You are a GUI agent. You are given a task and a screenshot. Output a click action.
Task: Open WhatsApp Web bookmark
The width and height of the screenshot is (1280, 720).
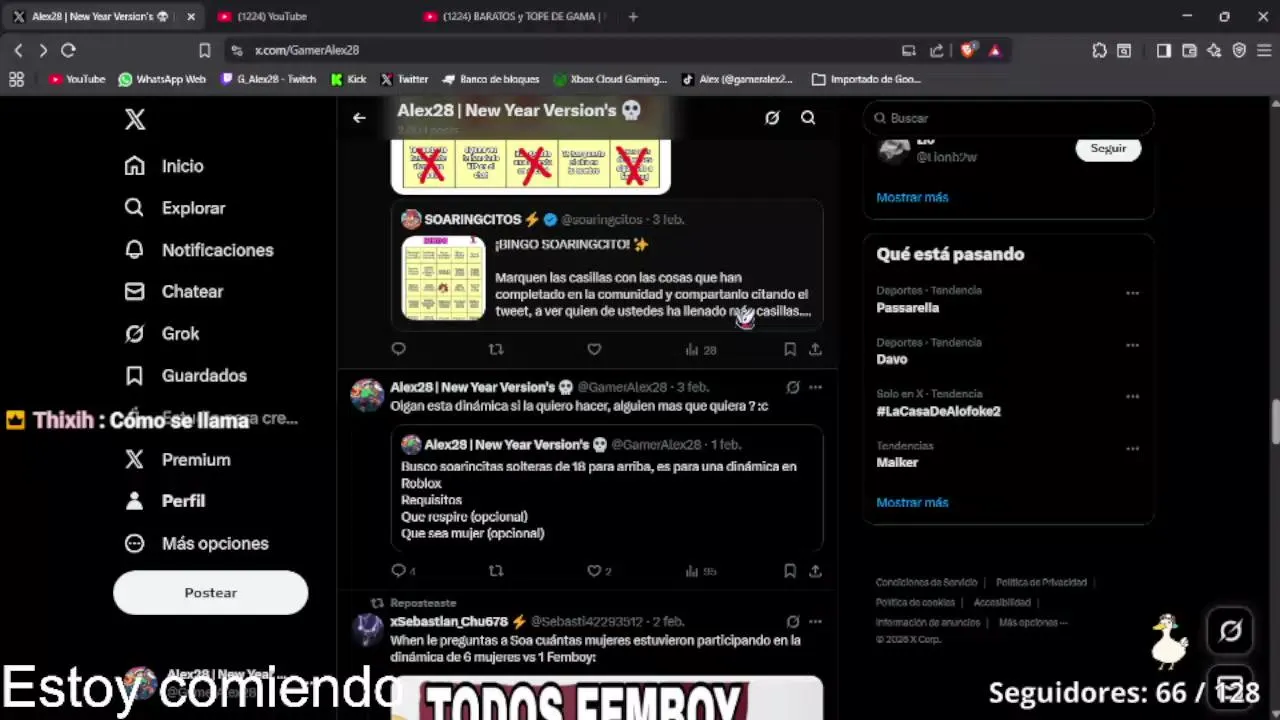161,79
